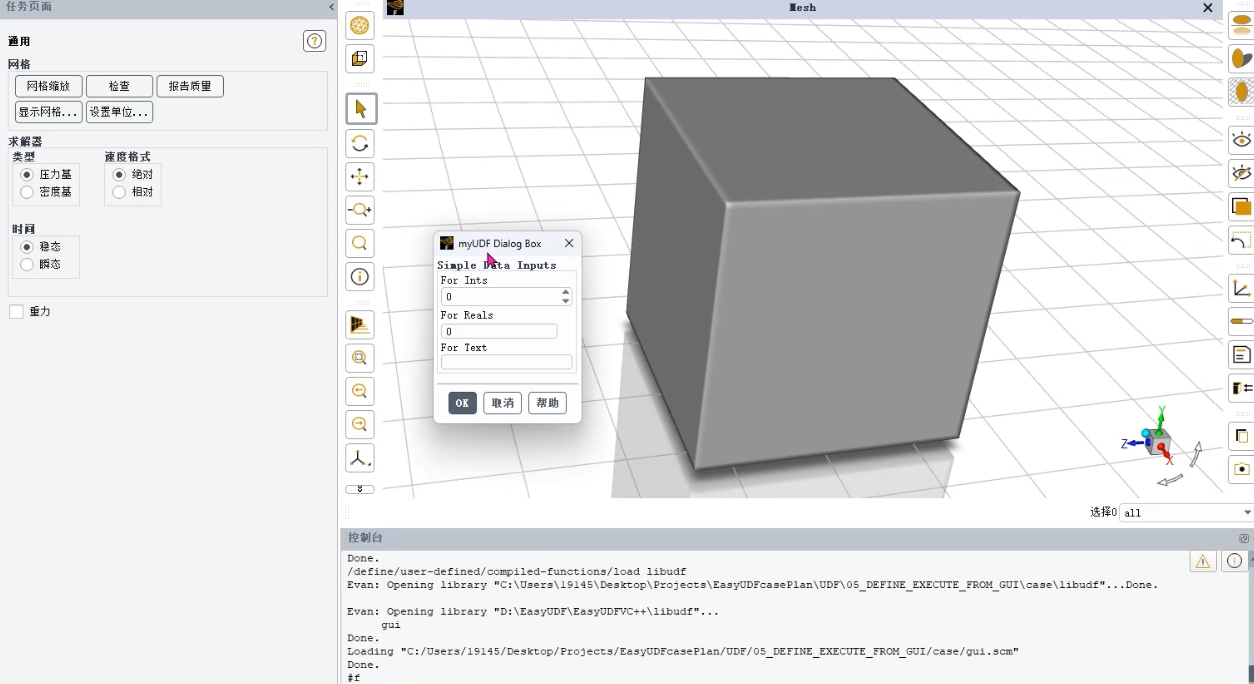Screen dimensions: 1254x684
Task: Undock the console panel
Action: tap(1244, 538)
